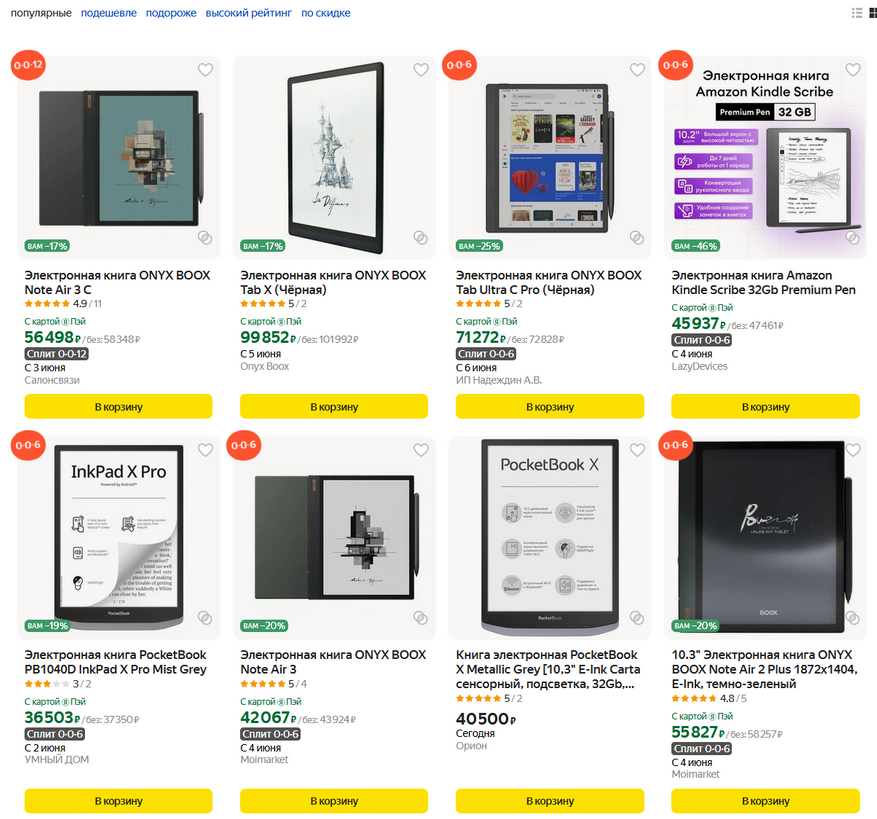Compare the ONYX BOOX Tab Ultra C Pro
The height and width of the screenshot is (819, 877).
click(x=636, y=238)
